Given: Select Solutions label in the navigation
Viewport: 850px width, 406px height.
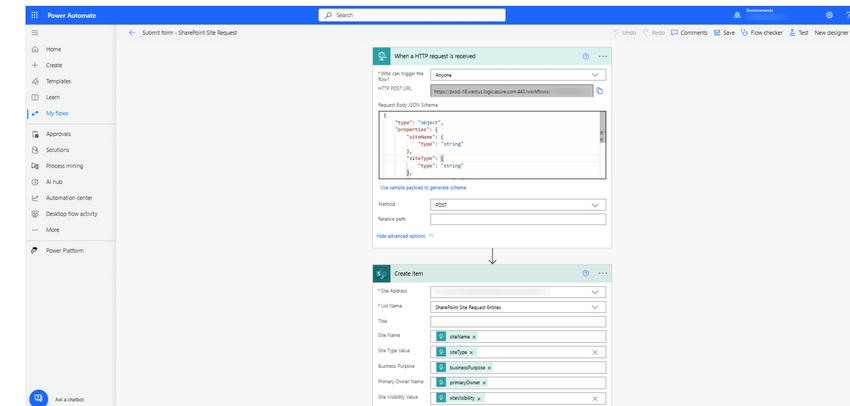Looking at the screenshot, I should pyautogui.click(x=57, y=150).
